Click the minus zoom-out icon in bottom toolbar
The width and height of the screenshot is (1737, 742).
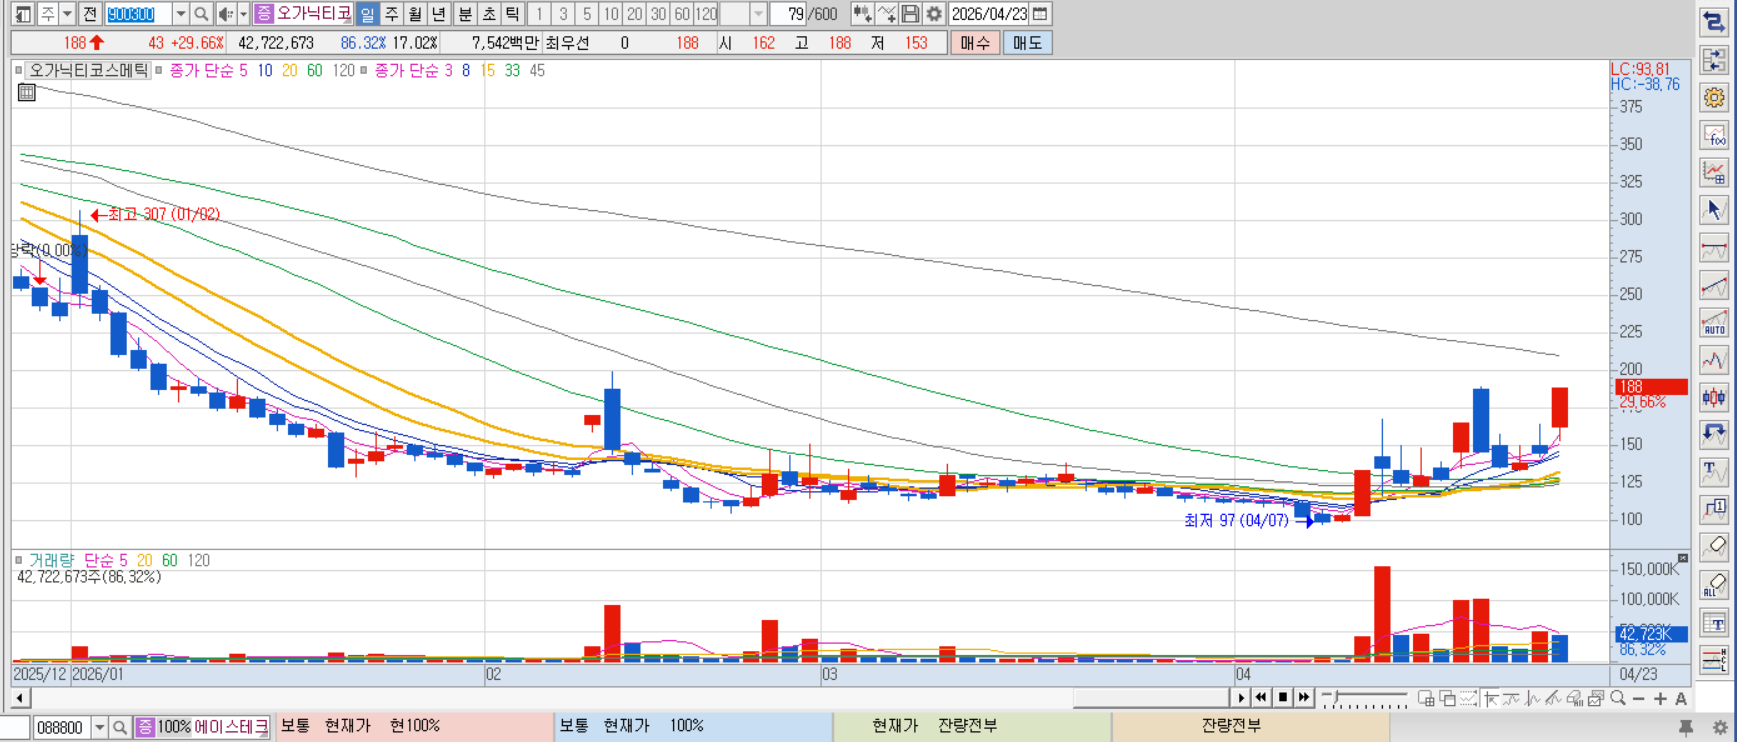tap(1638, 698)
